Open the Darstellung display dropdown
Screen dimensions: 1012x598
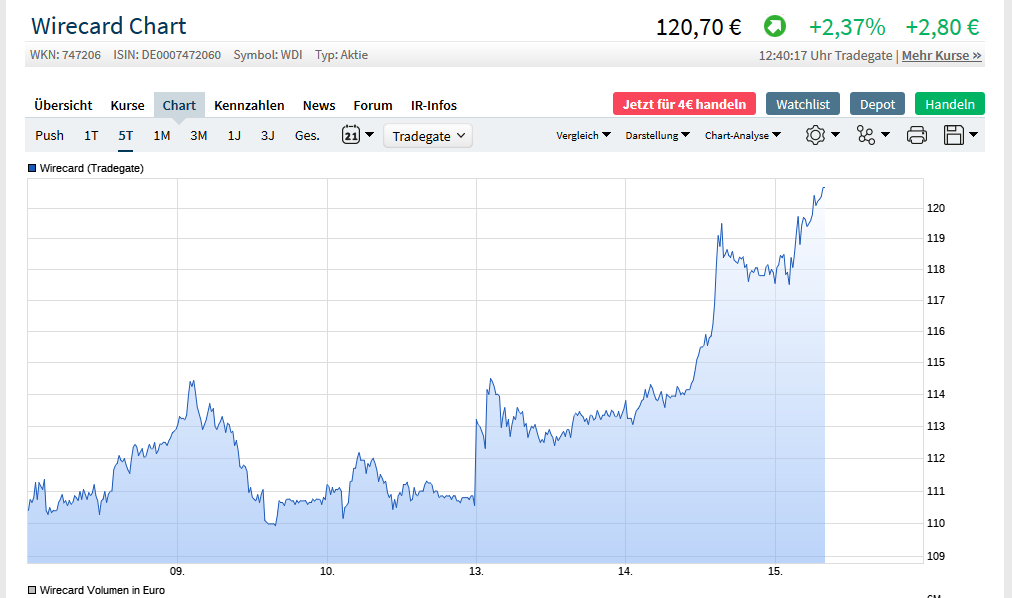[x=657, y=134]
